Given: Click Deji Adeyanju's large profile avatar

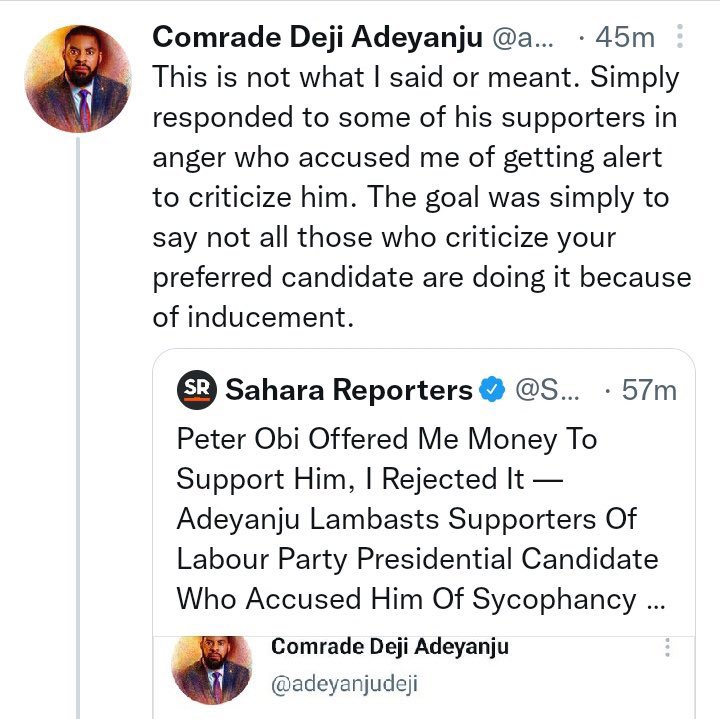Looking at the screenshot, I should coord(79,80).
